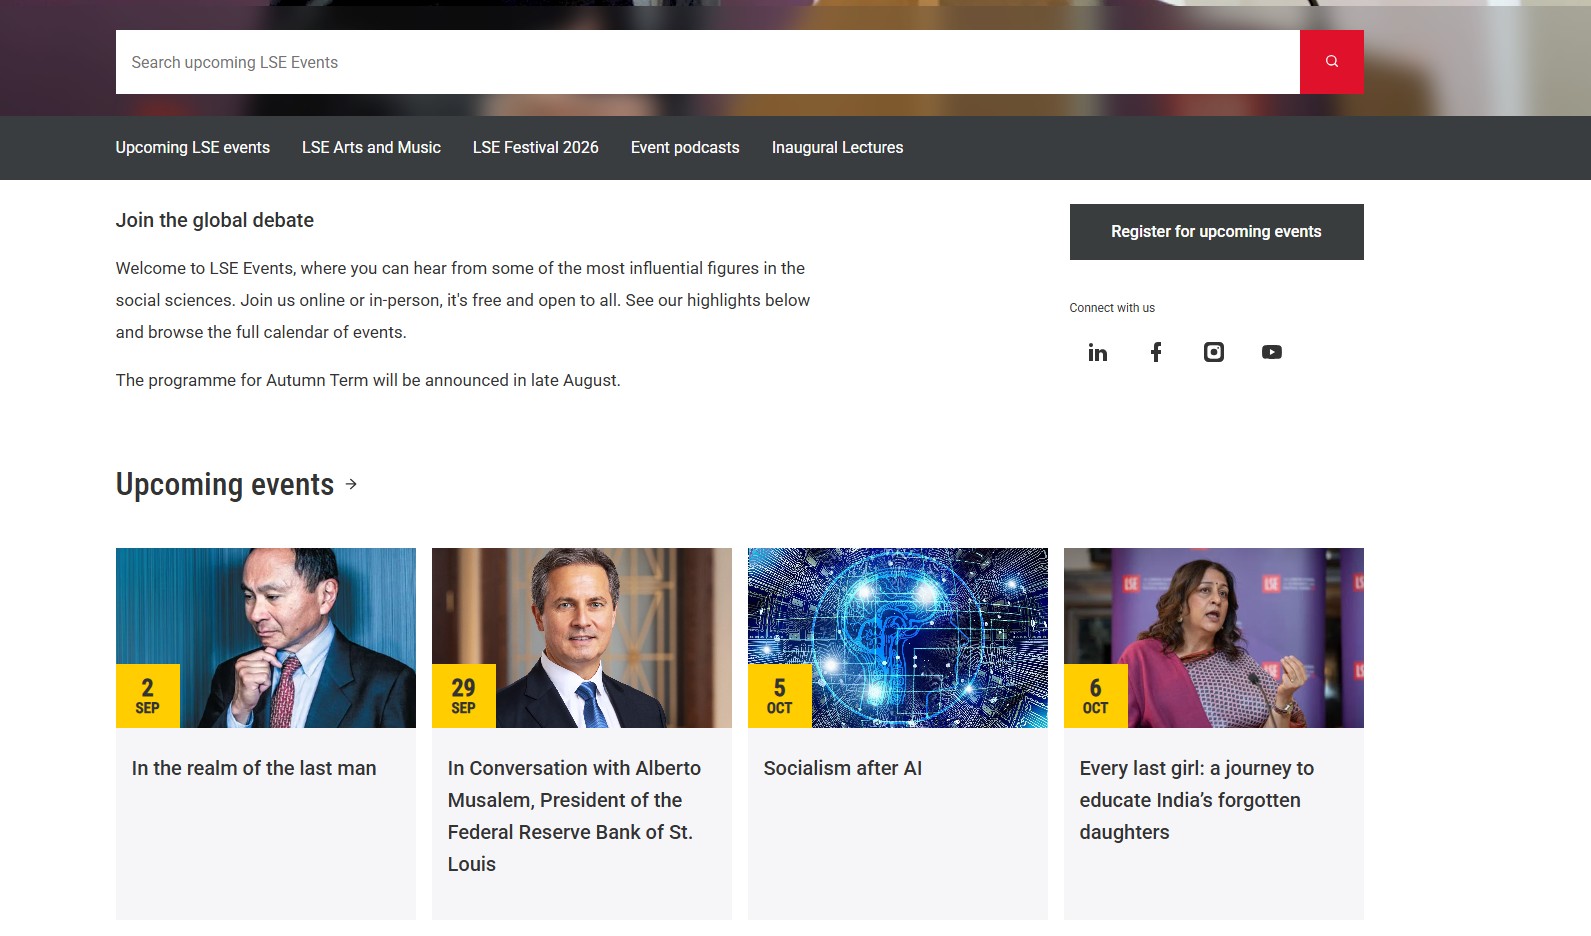Open LSE YouTube channel icon
Image resolution: width=1591 pixels, height=936 pixels.
tap(1272, 352)
